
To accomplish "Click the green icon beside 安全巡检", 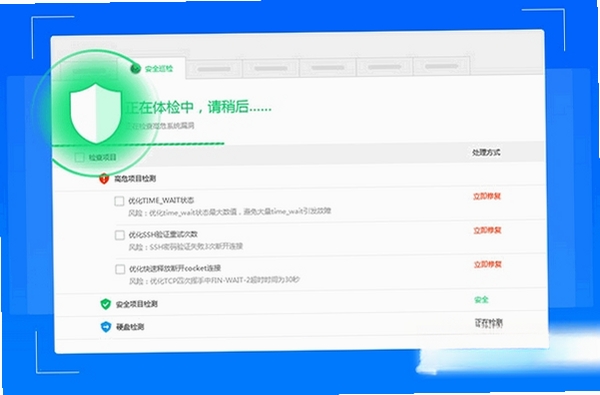I will (135, 69).
